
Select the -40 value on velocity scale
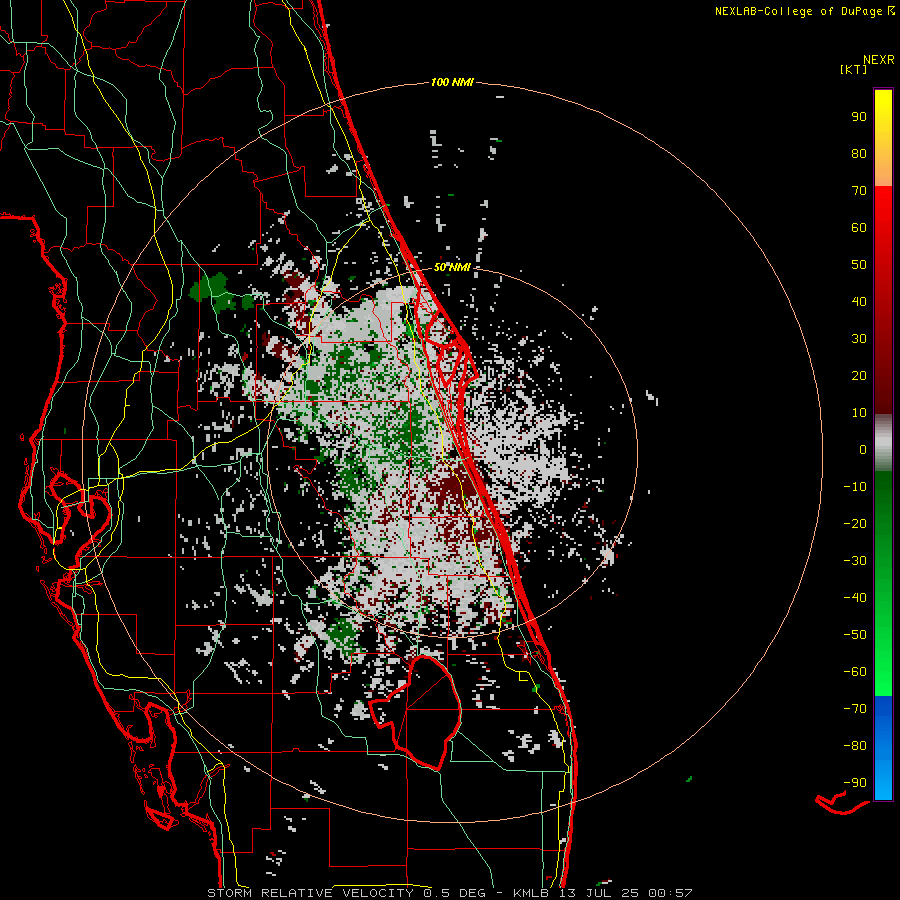point(855,598)
